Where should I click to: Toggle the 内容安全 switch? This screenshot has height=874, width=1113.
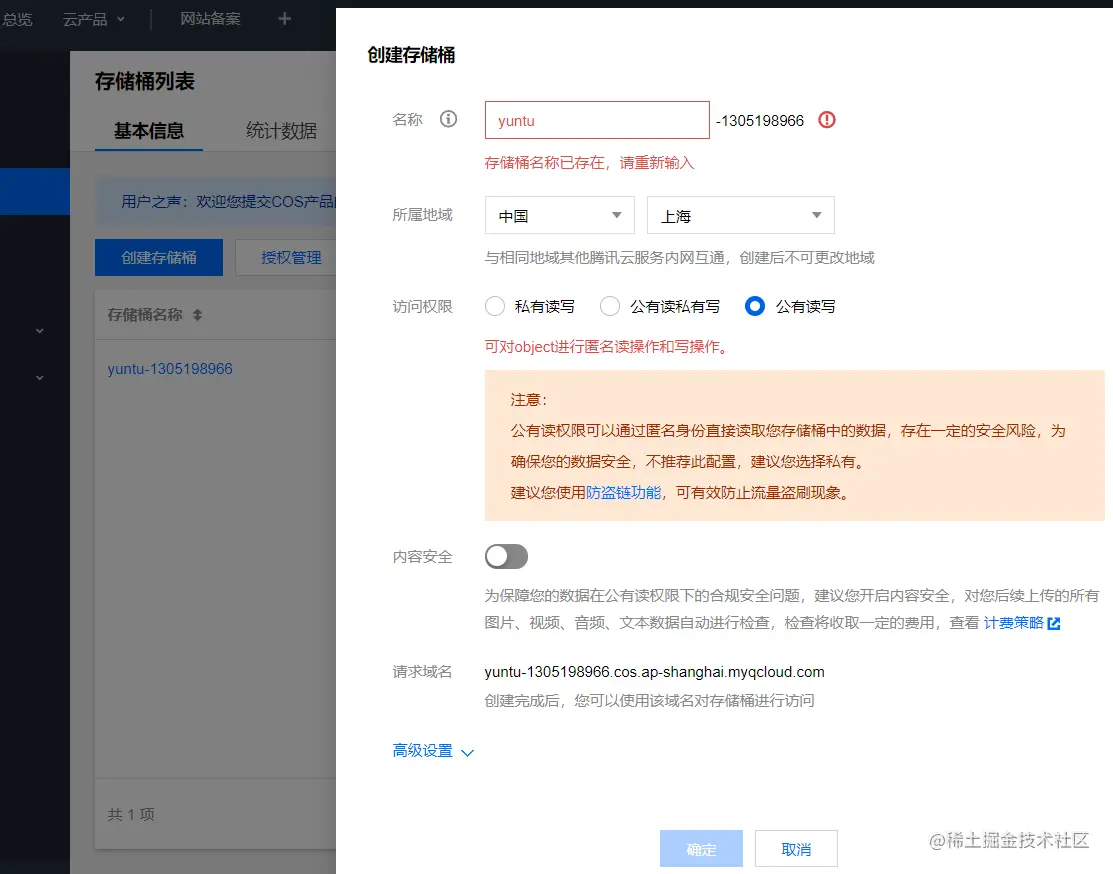coord(506,557)
